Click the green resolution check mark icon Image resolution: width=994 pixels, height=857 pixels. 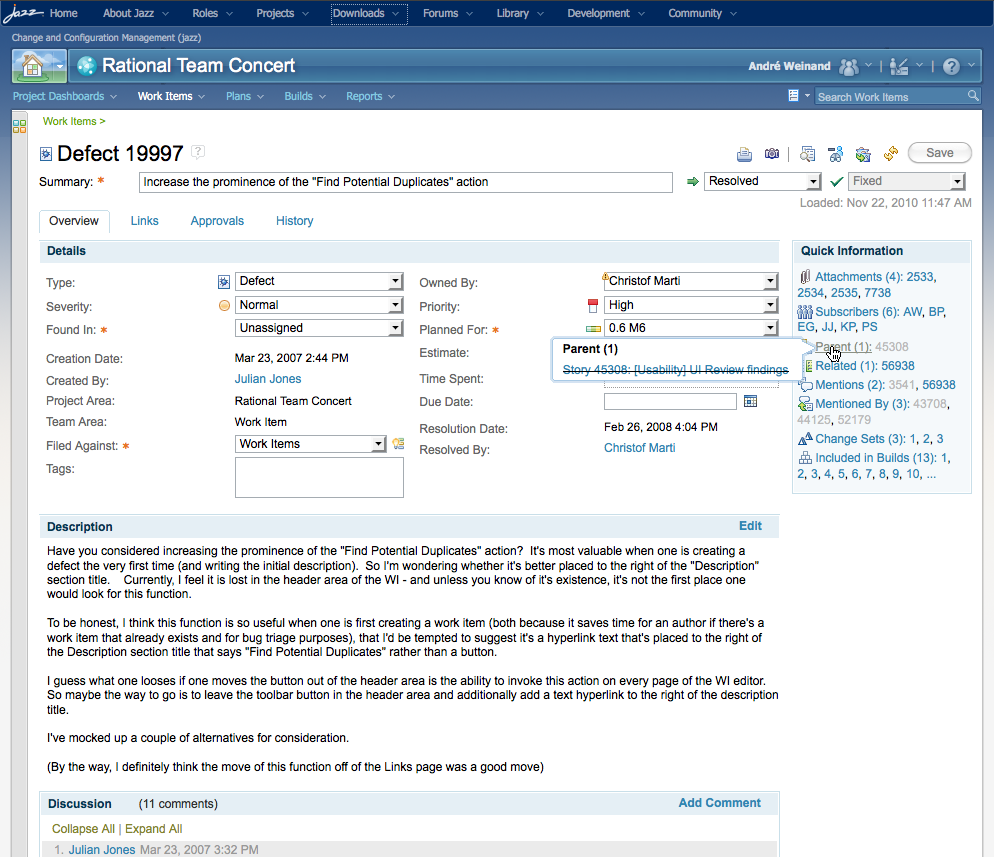(836, 182)
